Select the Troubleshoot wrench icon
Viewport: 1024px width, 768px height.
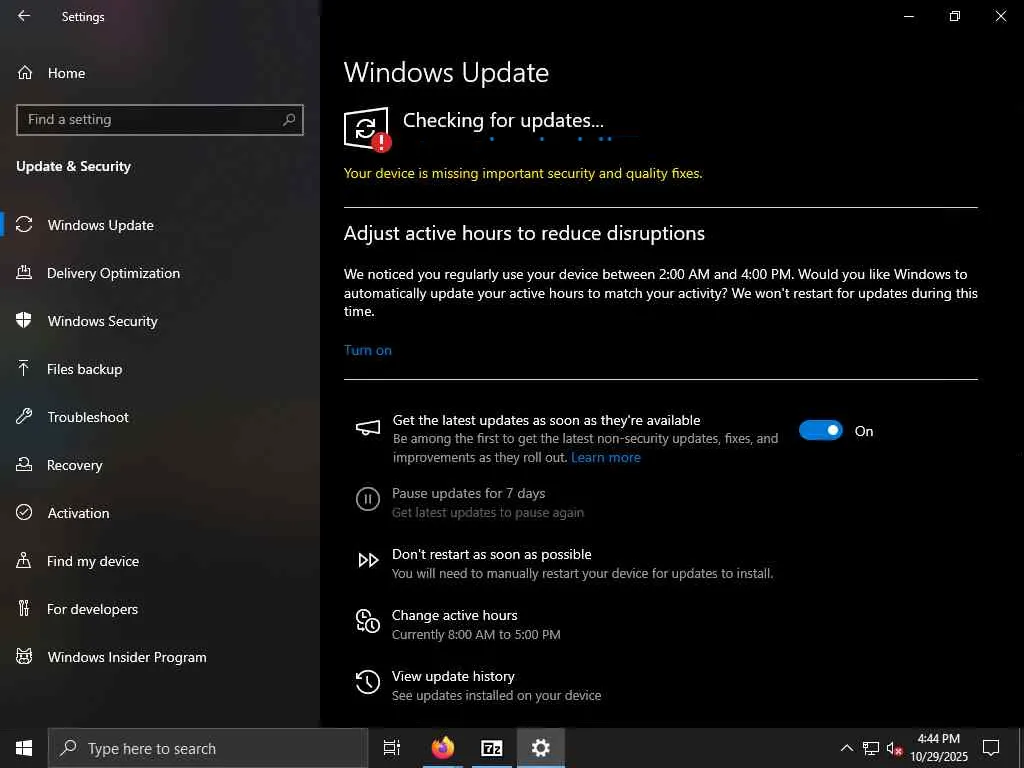click(24, 417)
